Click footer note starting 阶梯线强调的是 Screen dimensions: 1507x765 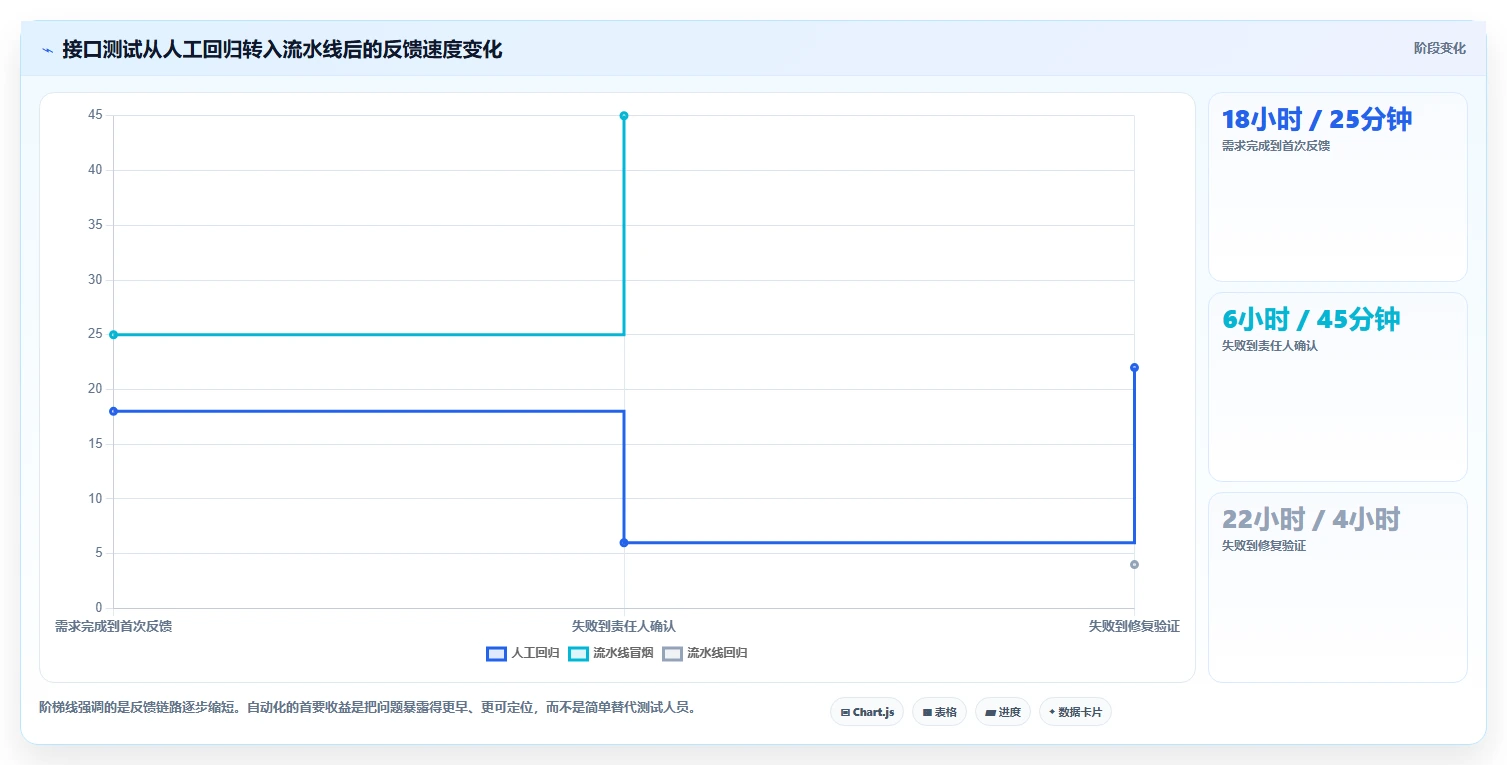(x=367, y=707)
